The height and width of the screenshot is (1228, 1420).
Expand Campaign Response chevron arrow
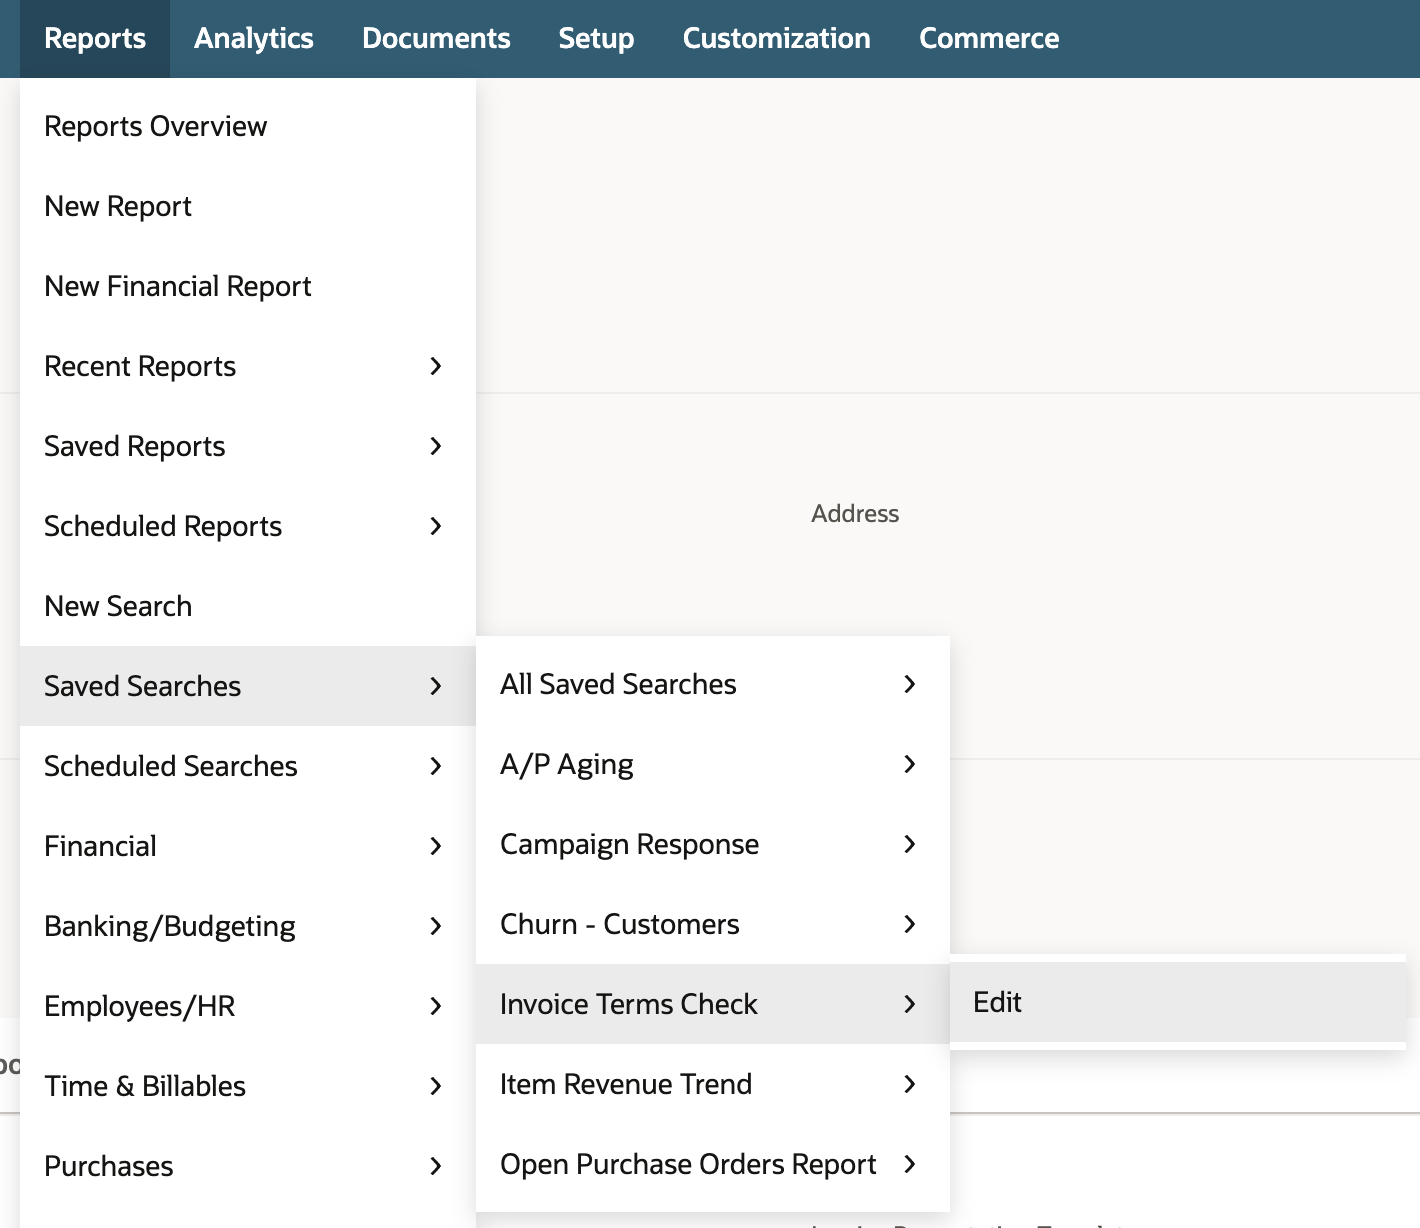coord(910,844)
